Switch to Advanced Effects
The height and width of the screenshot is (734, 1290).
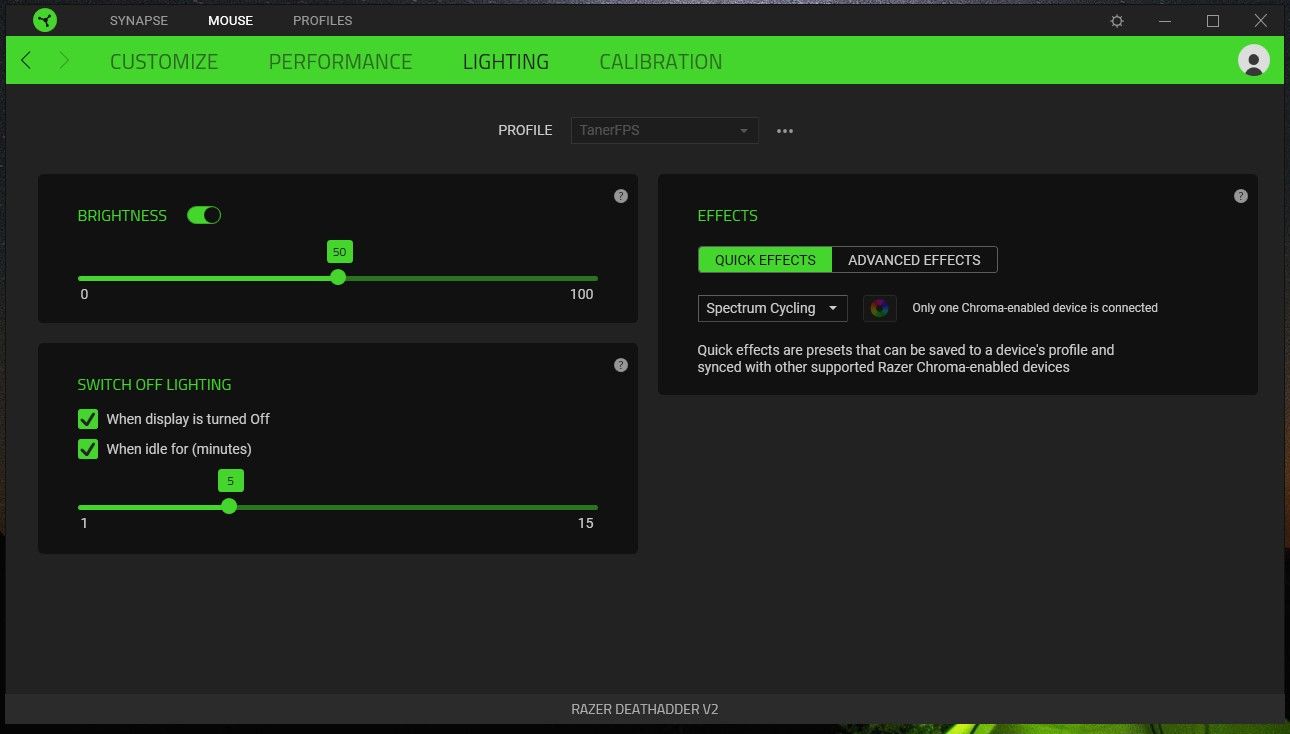pyautogui.click(x=914, y=260)
